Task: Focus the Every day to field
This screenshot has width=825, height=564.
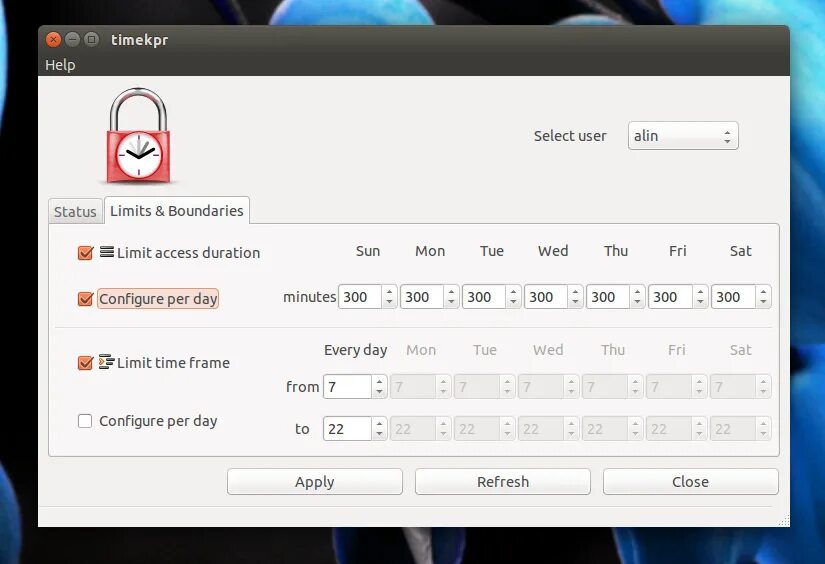Action: pos(348,429)
